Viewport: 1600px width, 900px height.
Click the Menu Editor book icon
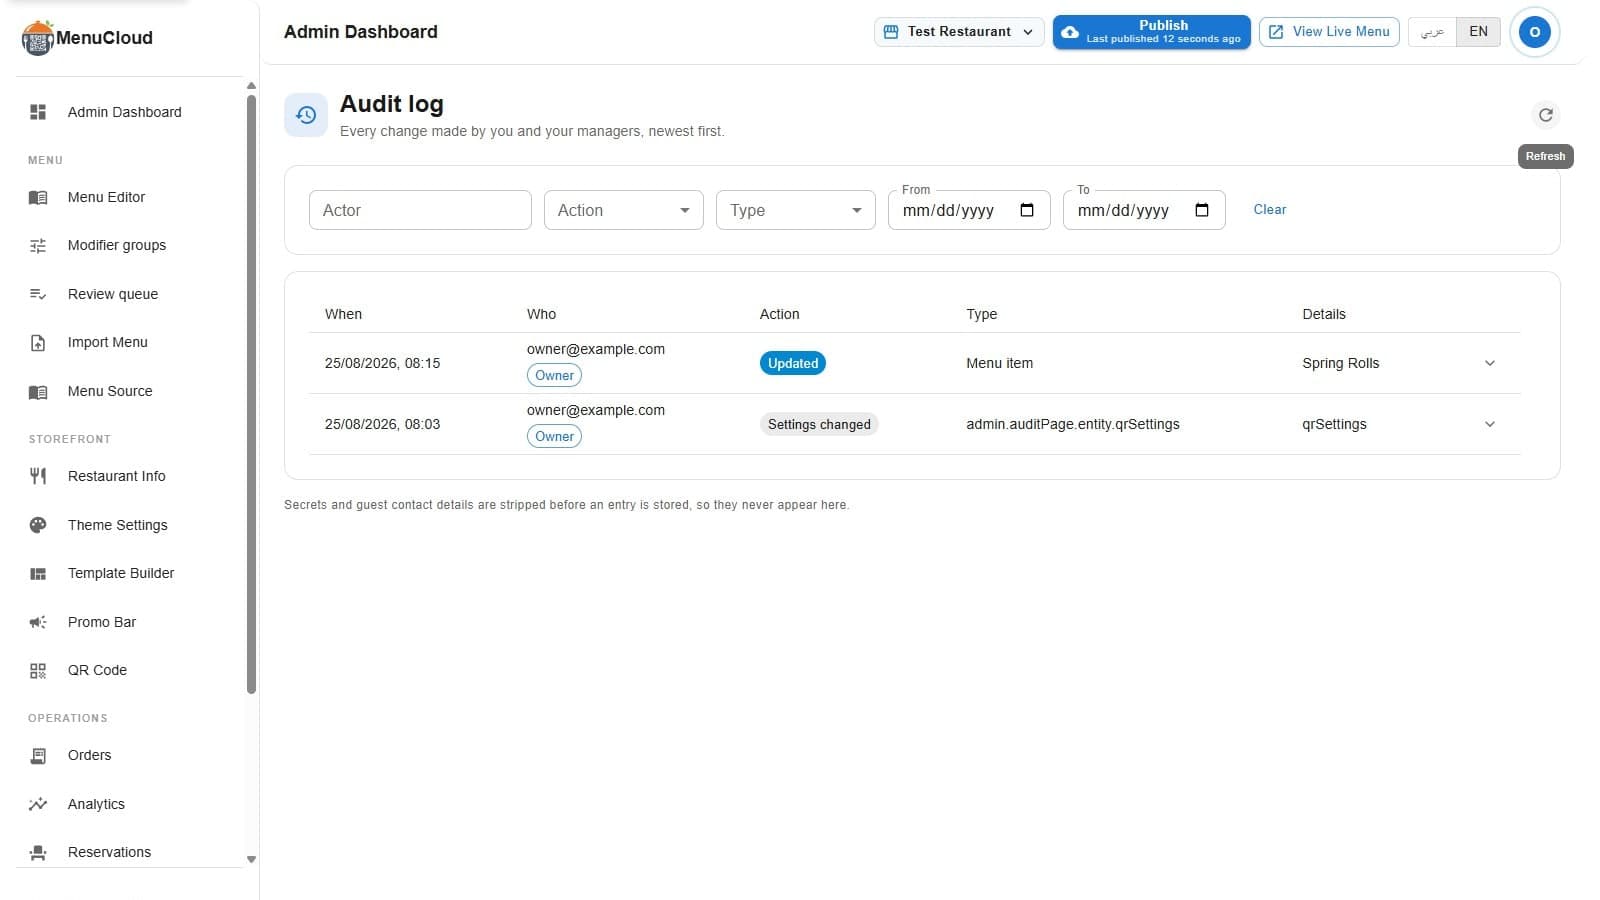pyautogui.click(x=38, y=197)
